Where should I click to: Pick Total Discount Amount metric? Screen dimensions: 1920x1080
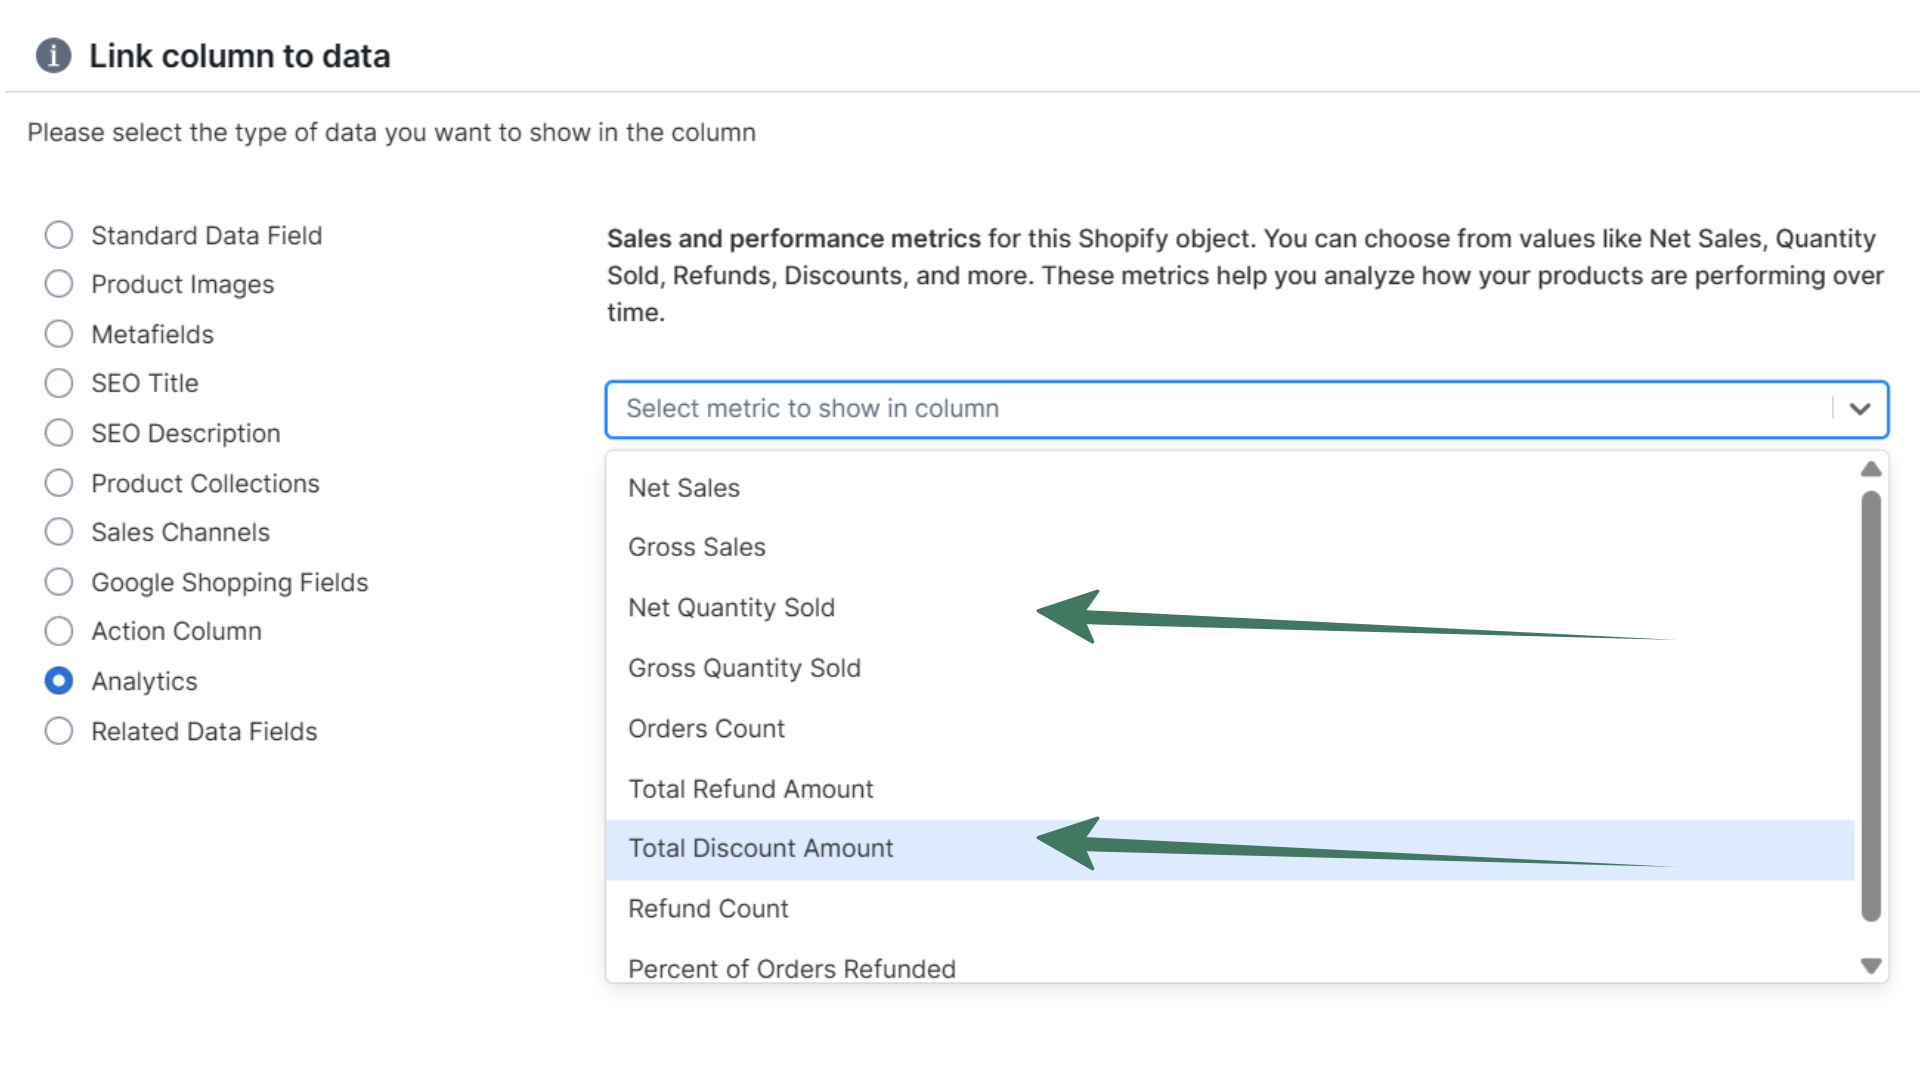(x=760, y=848)
